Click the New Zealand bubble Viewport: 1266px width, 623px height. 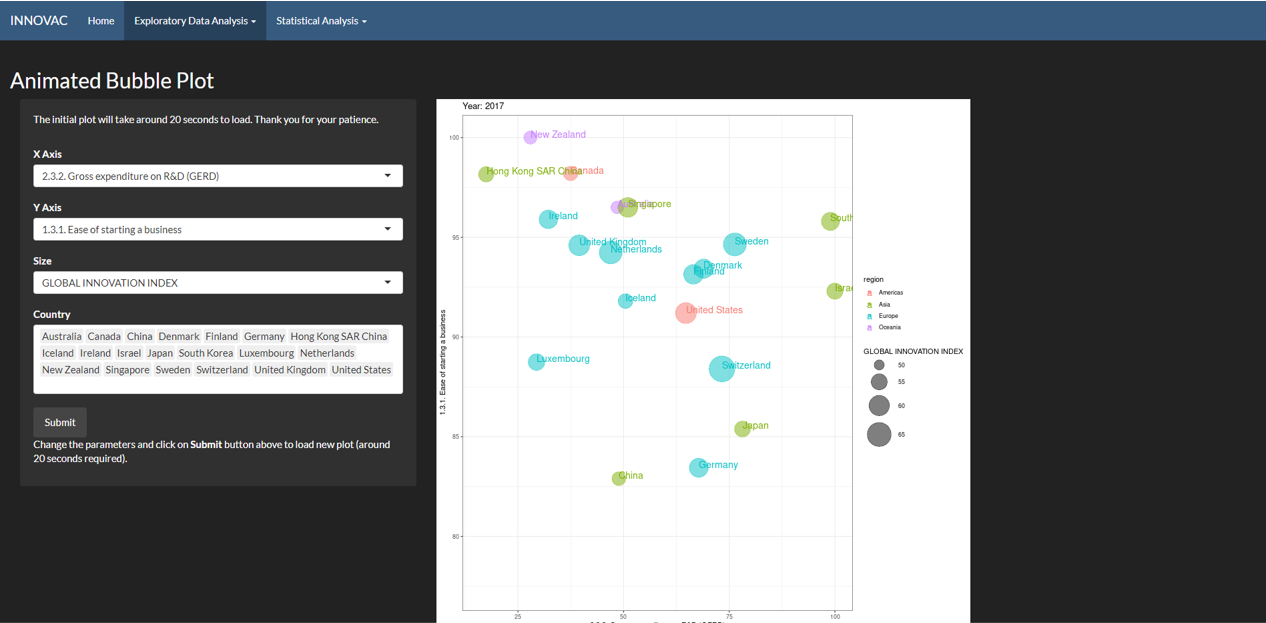tap(530, 137)
